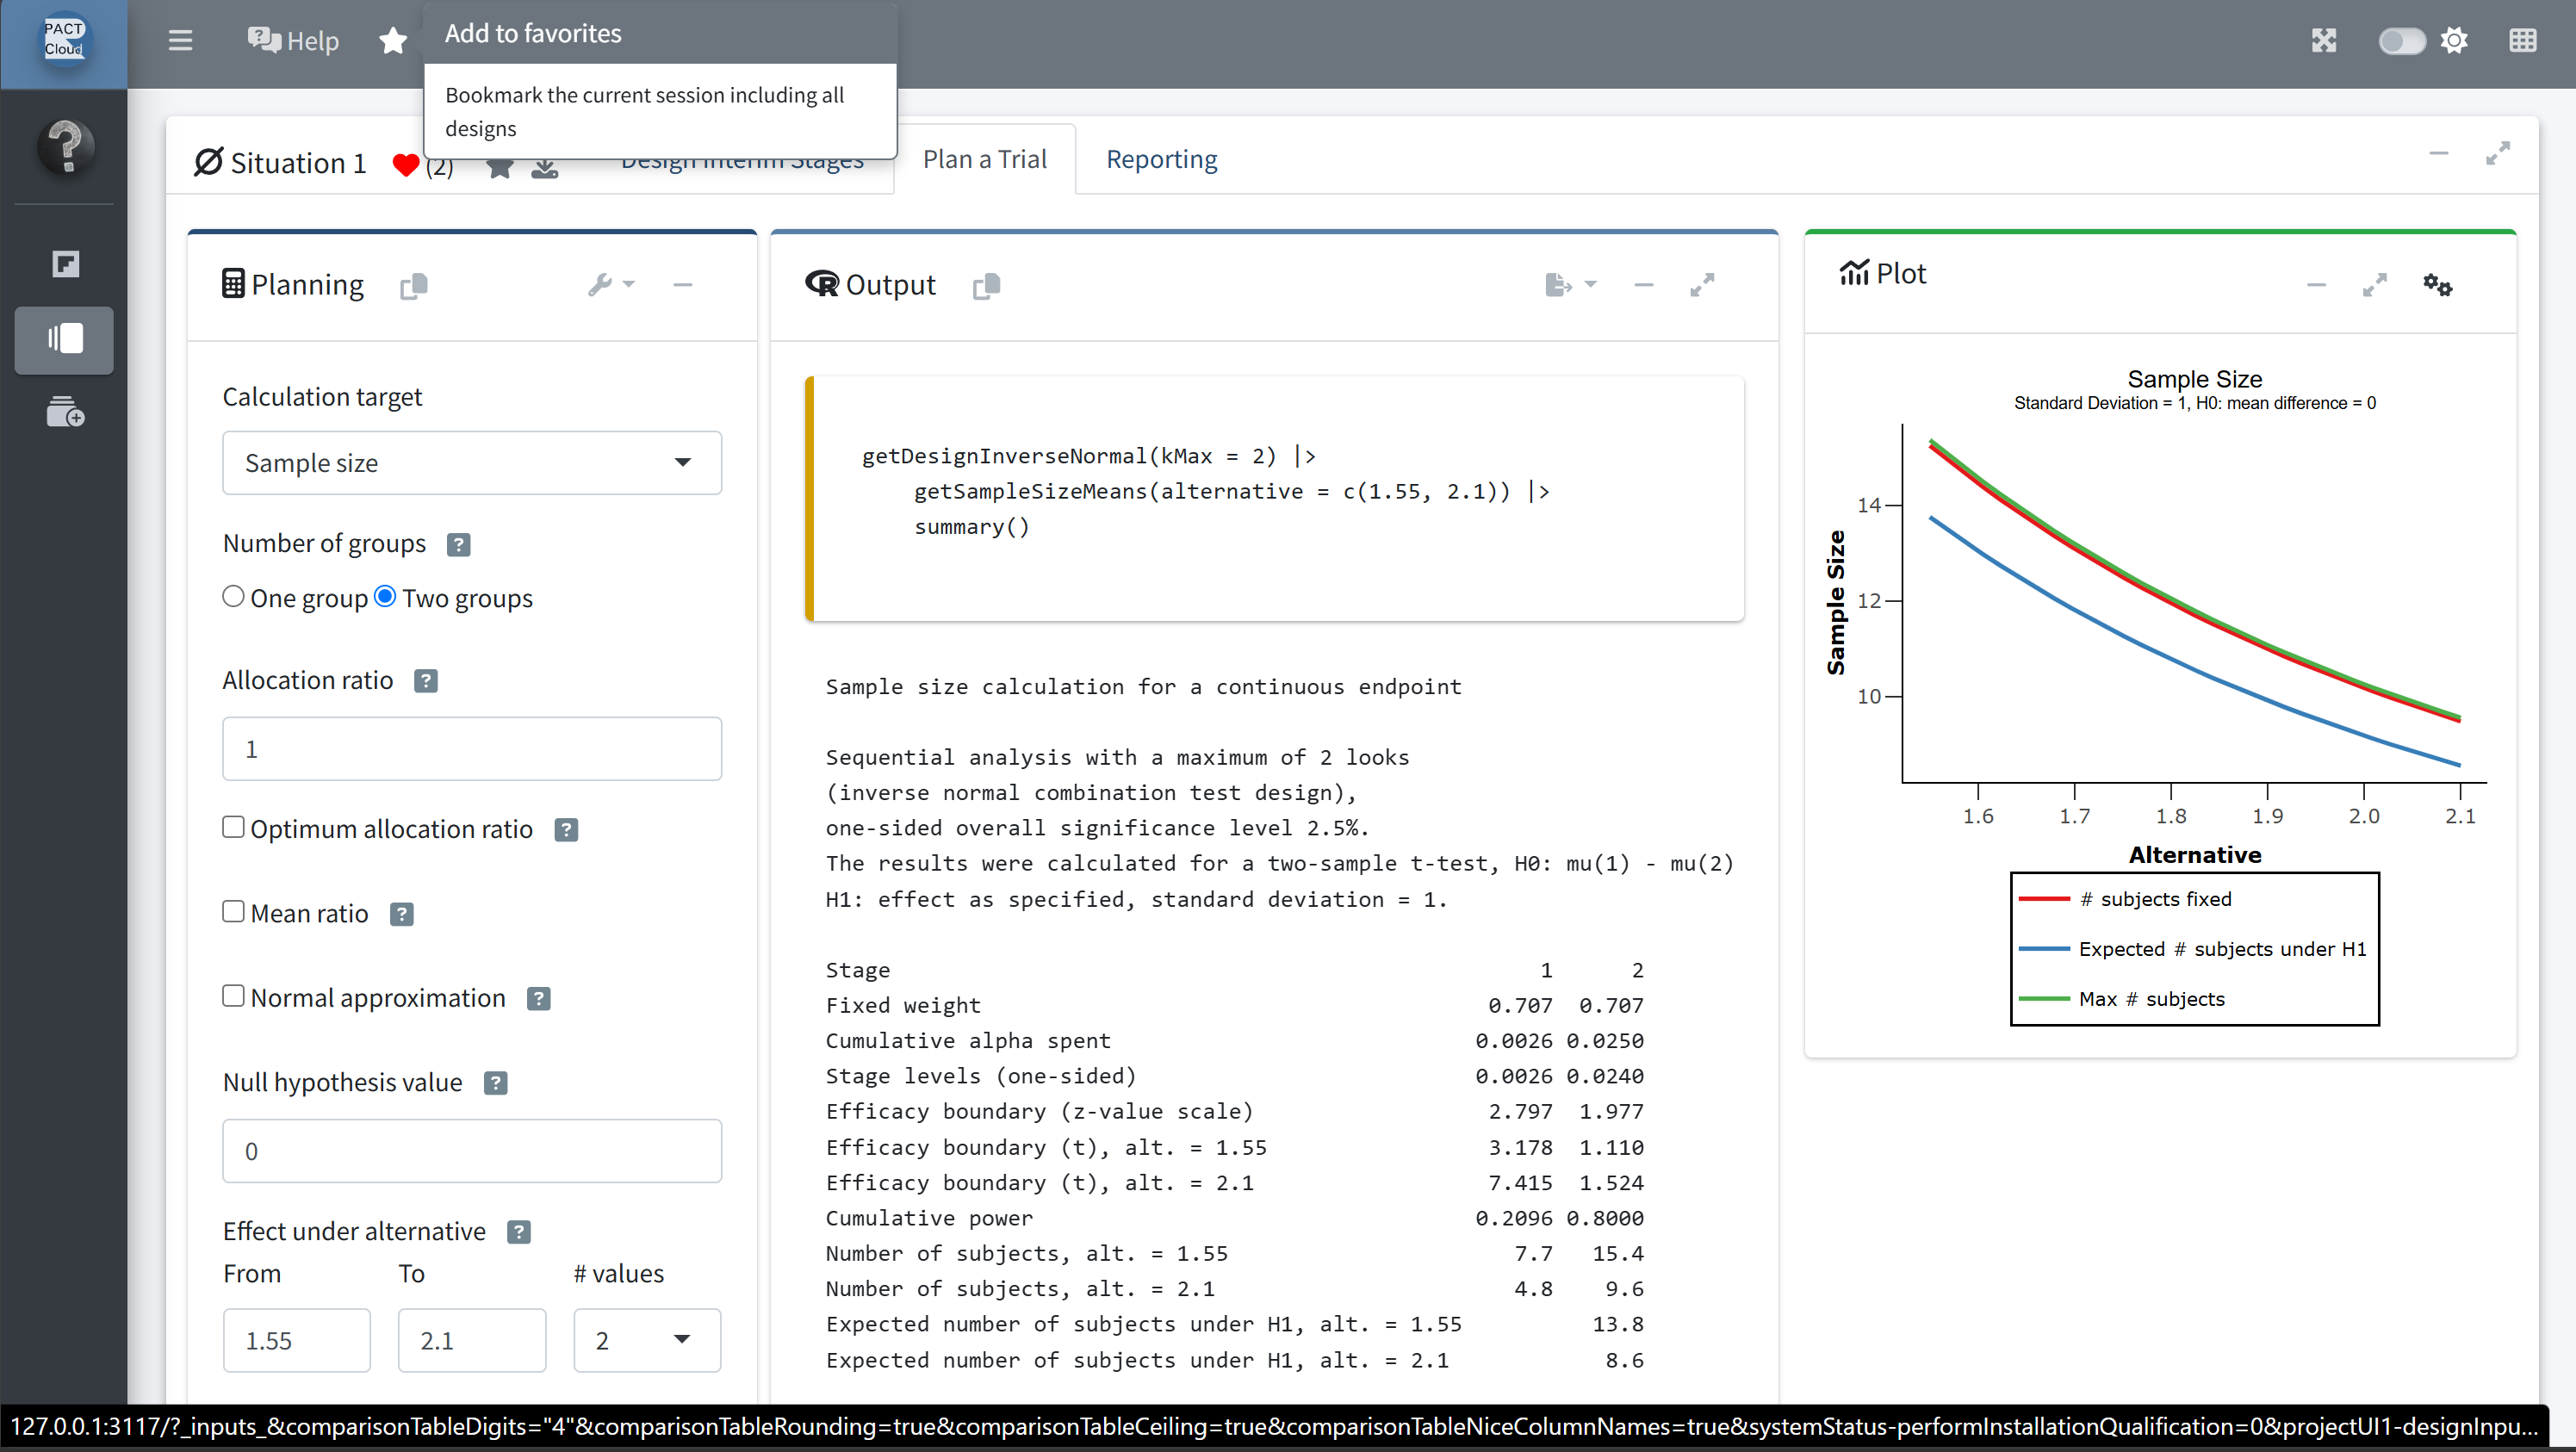Click the Sample Size plot title
The height and width of the screenshot is (1452, 2576).
[2194, 379]
